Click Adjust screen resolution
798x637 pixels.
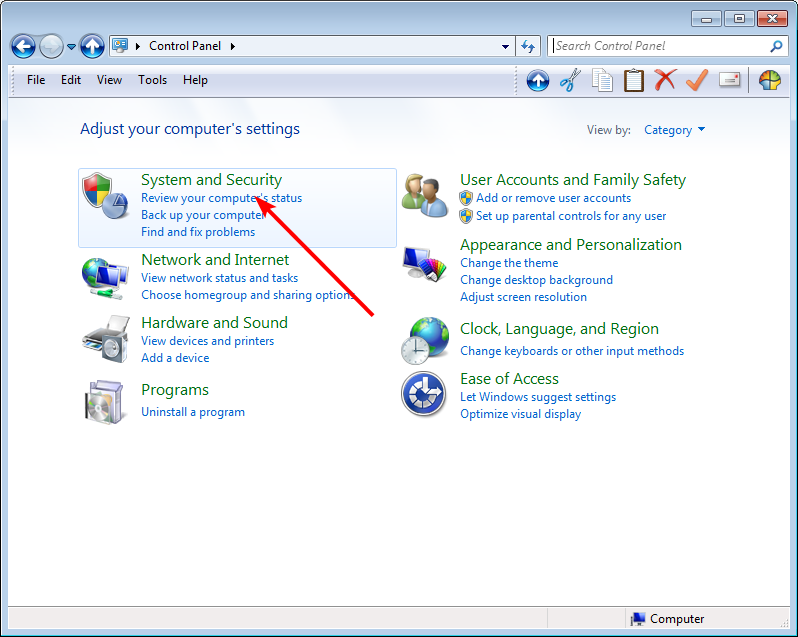tap(523, 297)
